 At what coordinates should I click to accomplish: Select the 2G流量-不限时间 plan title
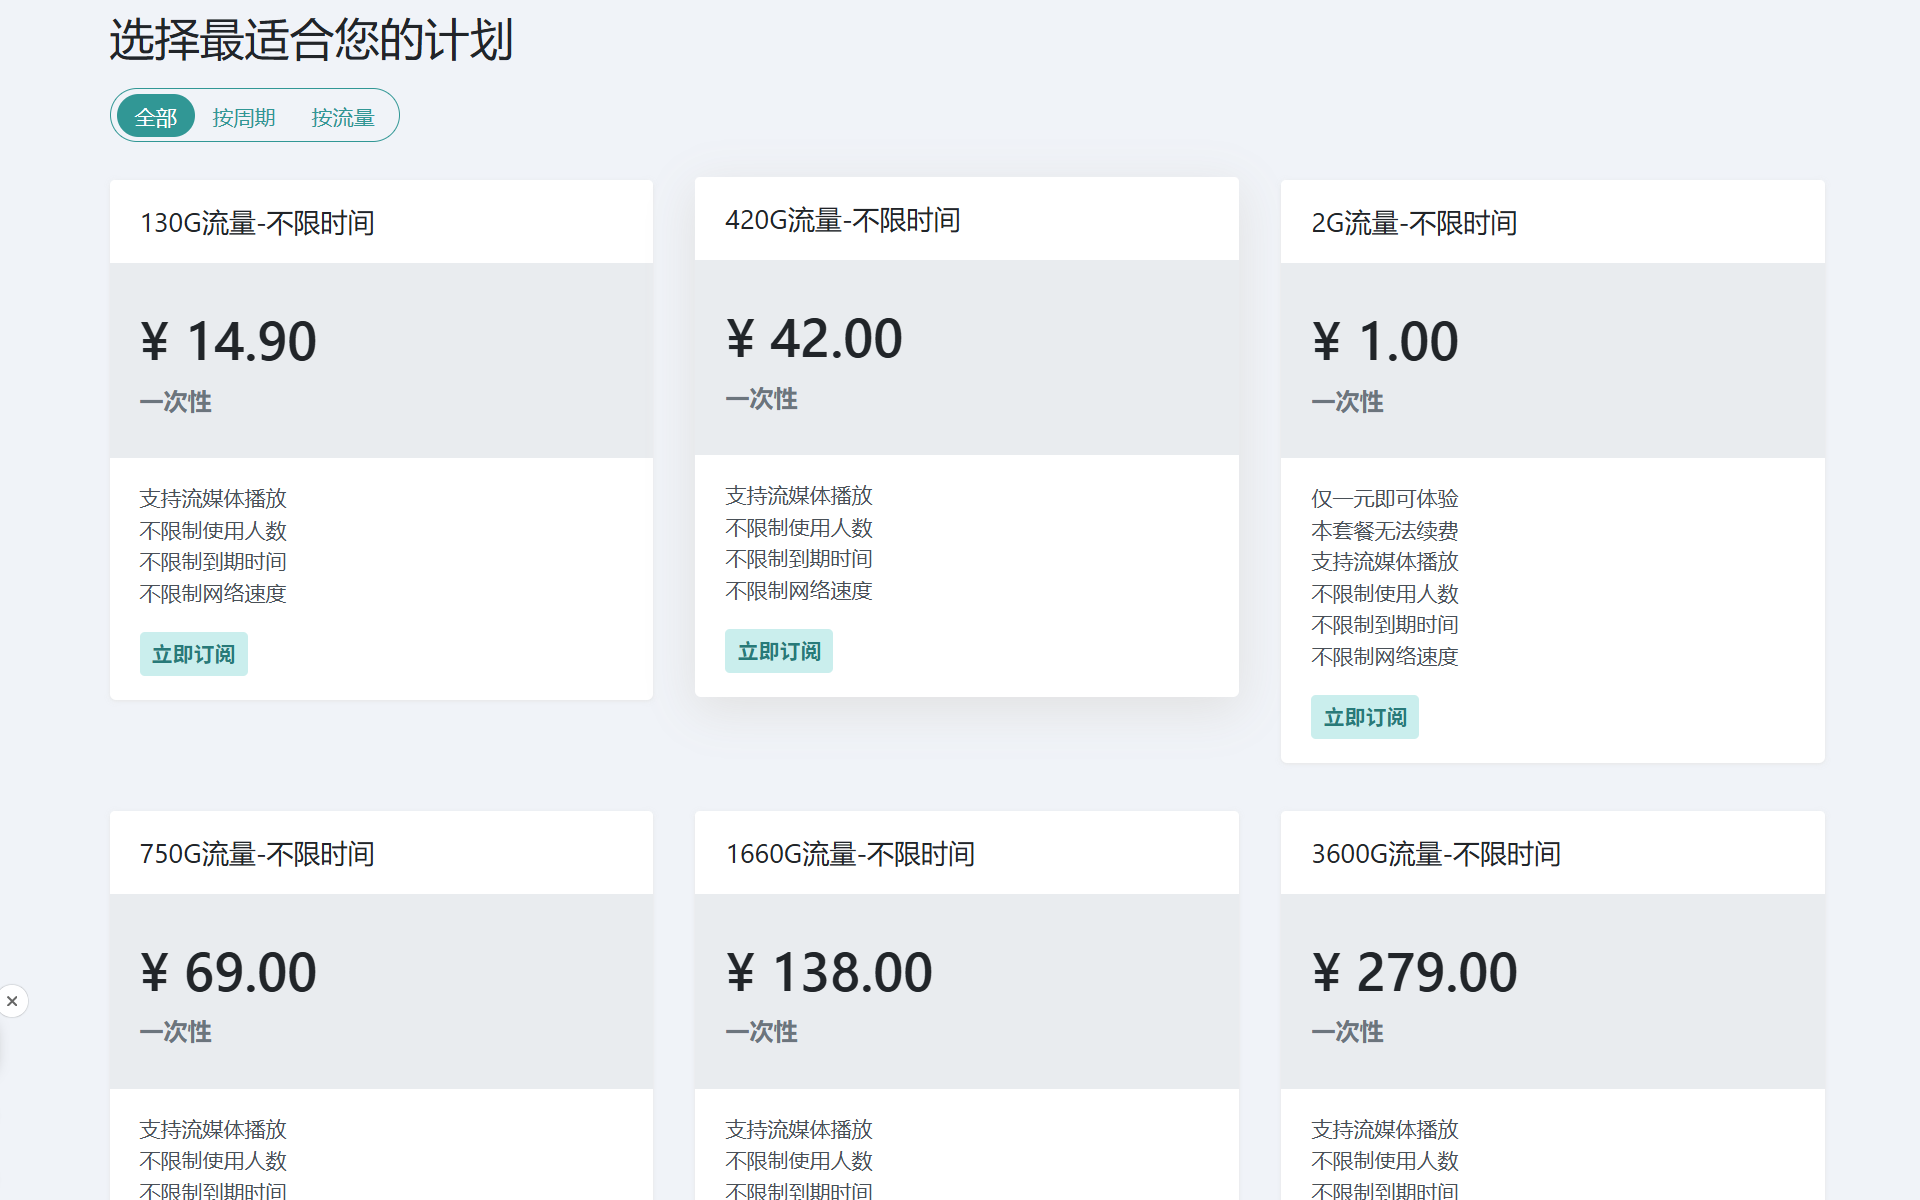coord(1413,222)
